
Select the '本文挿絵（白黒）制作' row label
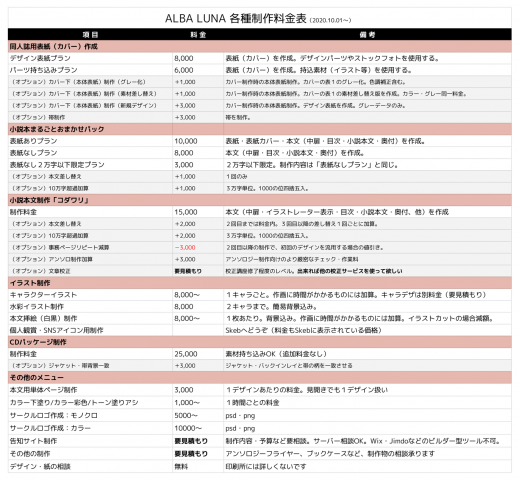43,319
